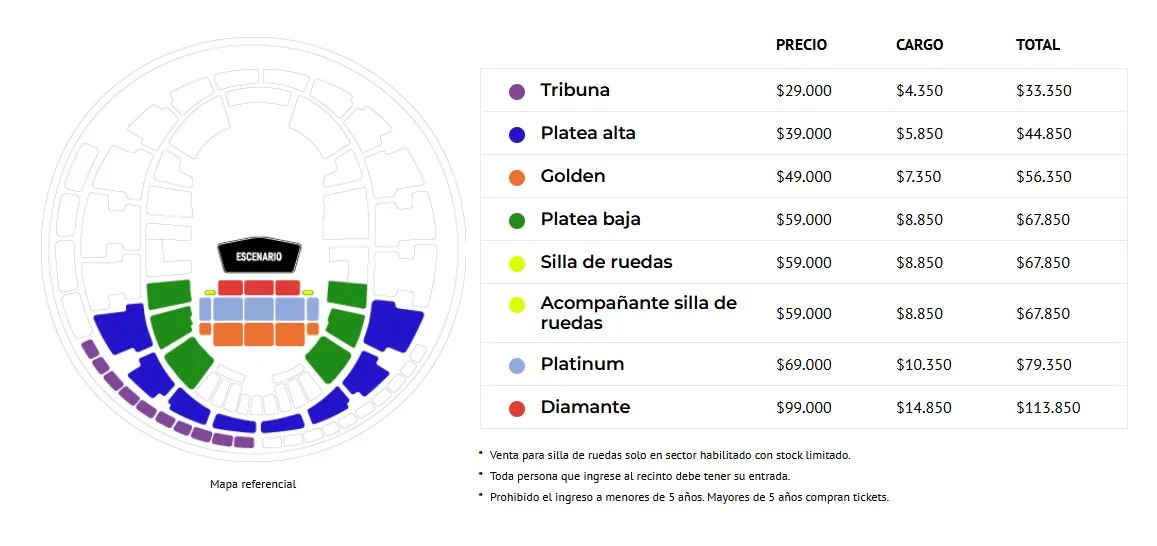
Task: Click the Silla de ruedas row label
Action: click(606, 262)
